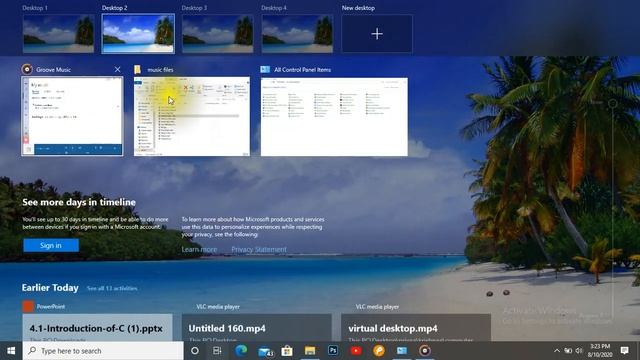Click the PowerPoint icon above activity card
Image resolution: width=640 pixels, height=360 pixels.
[x=28, y=306]
